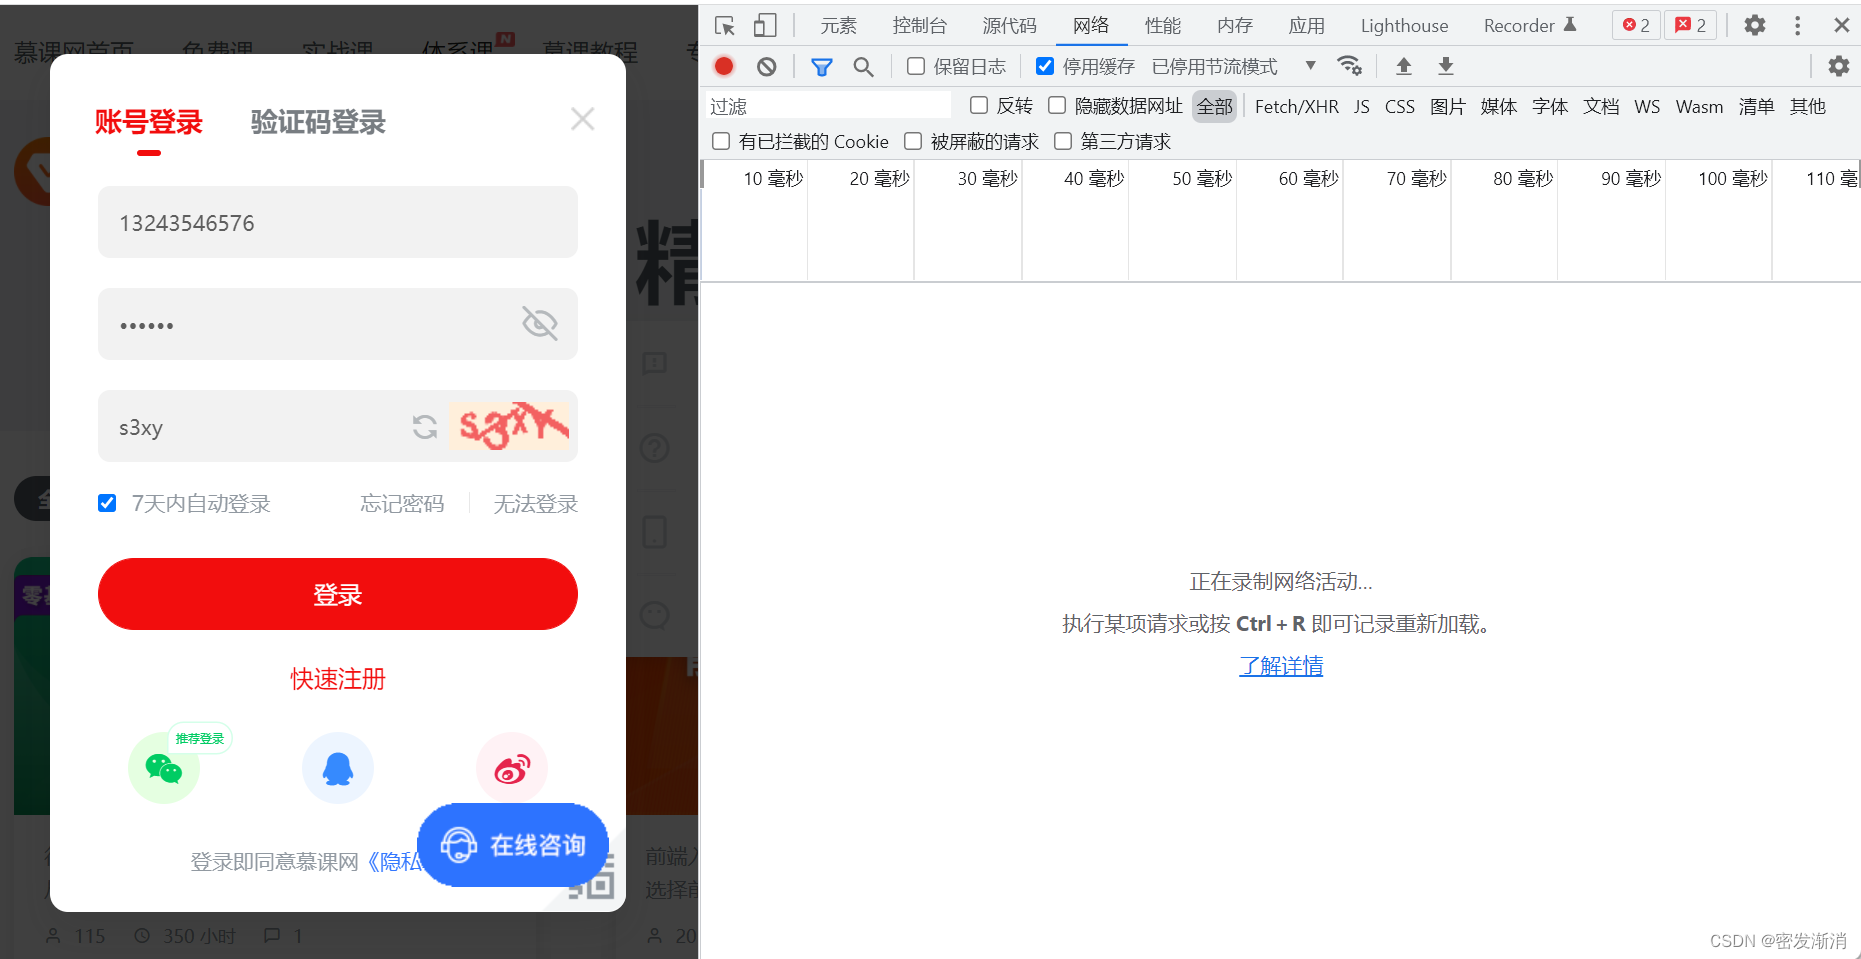Switch to 源代码 DevTools tab
This screenshot has height=959, width=1861.
coord(1009,26)
